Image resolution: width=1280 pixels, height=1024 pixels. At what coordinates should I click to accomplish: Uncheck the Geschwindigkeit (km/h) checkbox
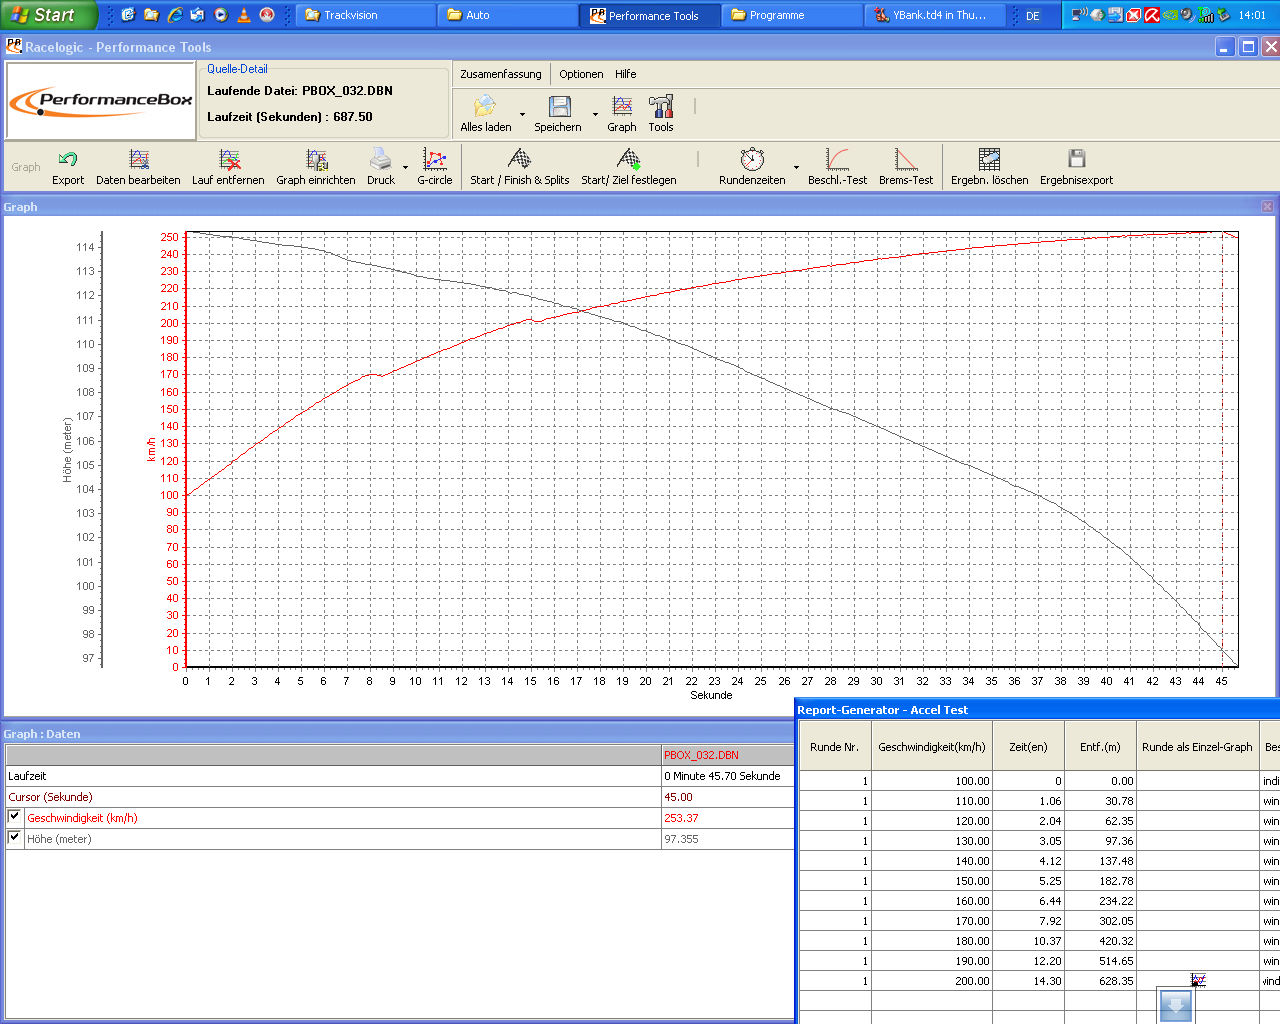pyautogui.click(x=15, y=817)
